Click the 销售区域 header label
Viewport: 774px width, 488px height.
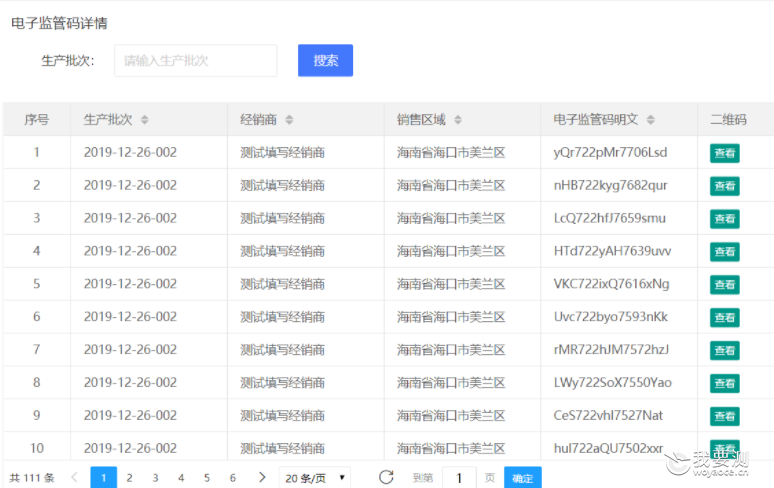[421, 119]
